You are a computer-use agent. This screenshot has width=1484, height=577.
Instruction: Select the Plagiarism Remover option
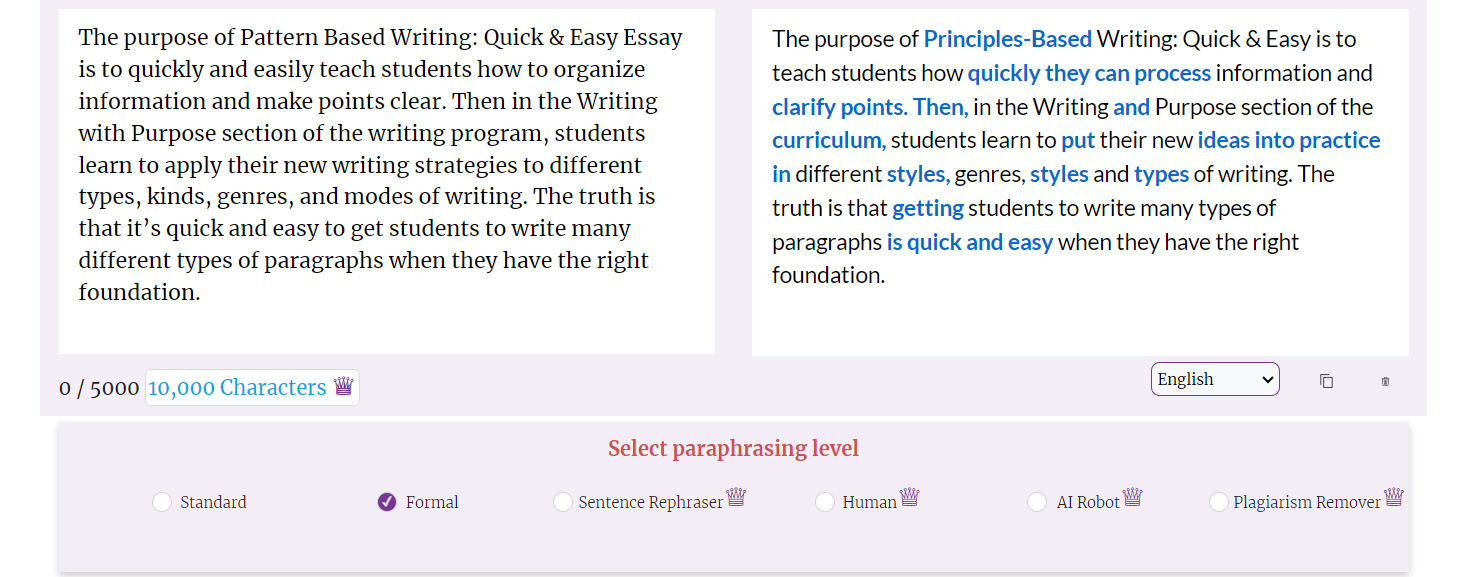(1218, 502)
